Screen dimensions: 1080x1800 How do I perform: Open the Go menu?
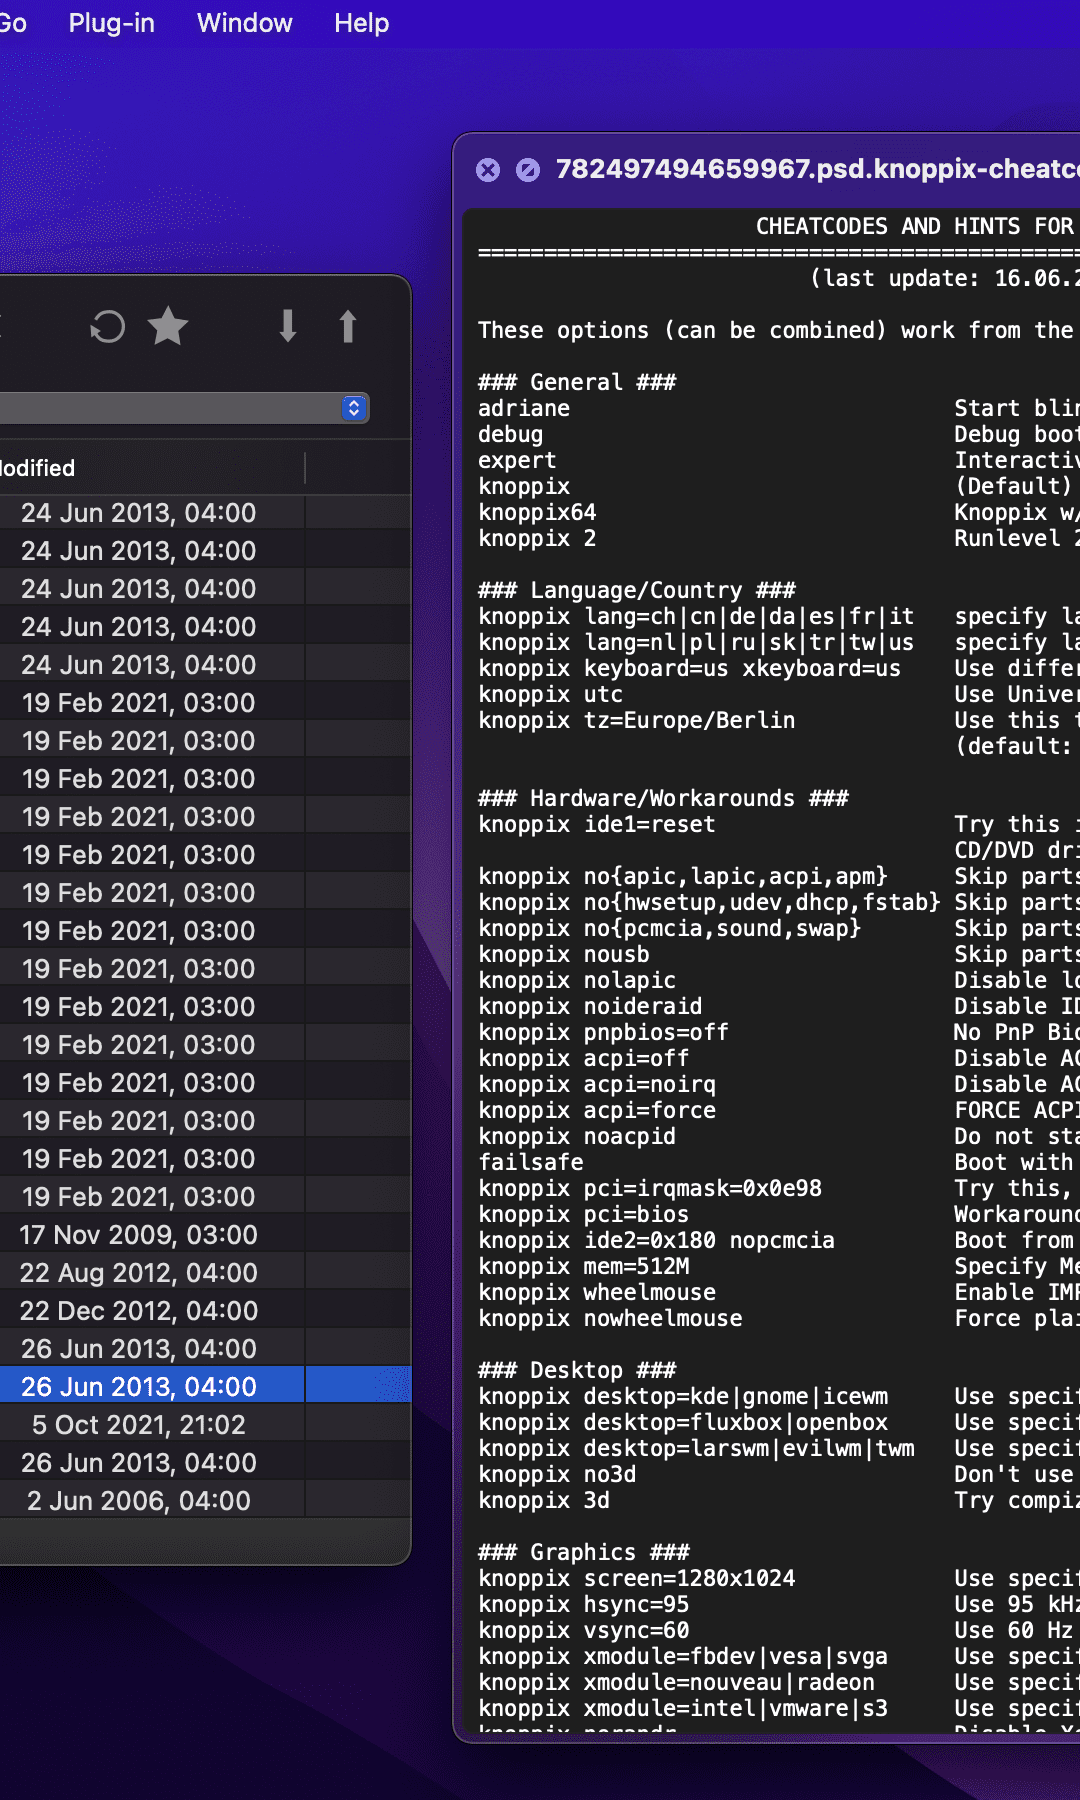tap(12, 23)
